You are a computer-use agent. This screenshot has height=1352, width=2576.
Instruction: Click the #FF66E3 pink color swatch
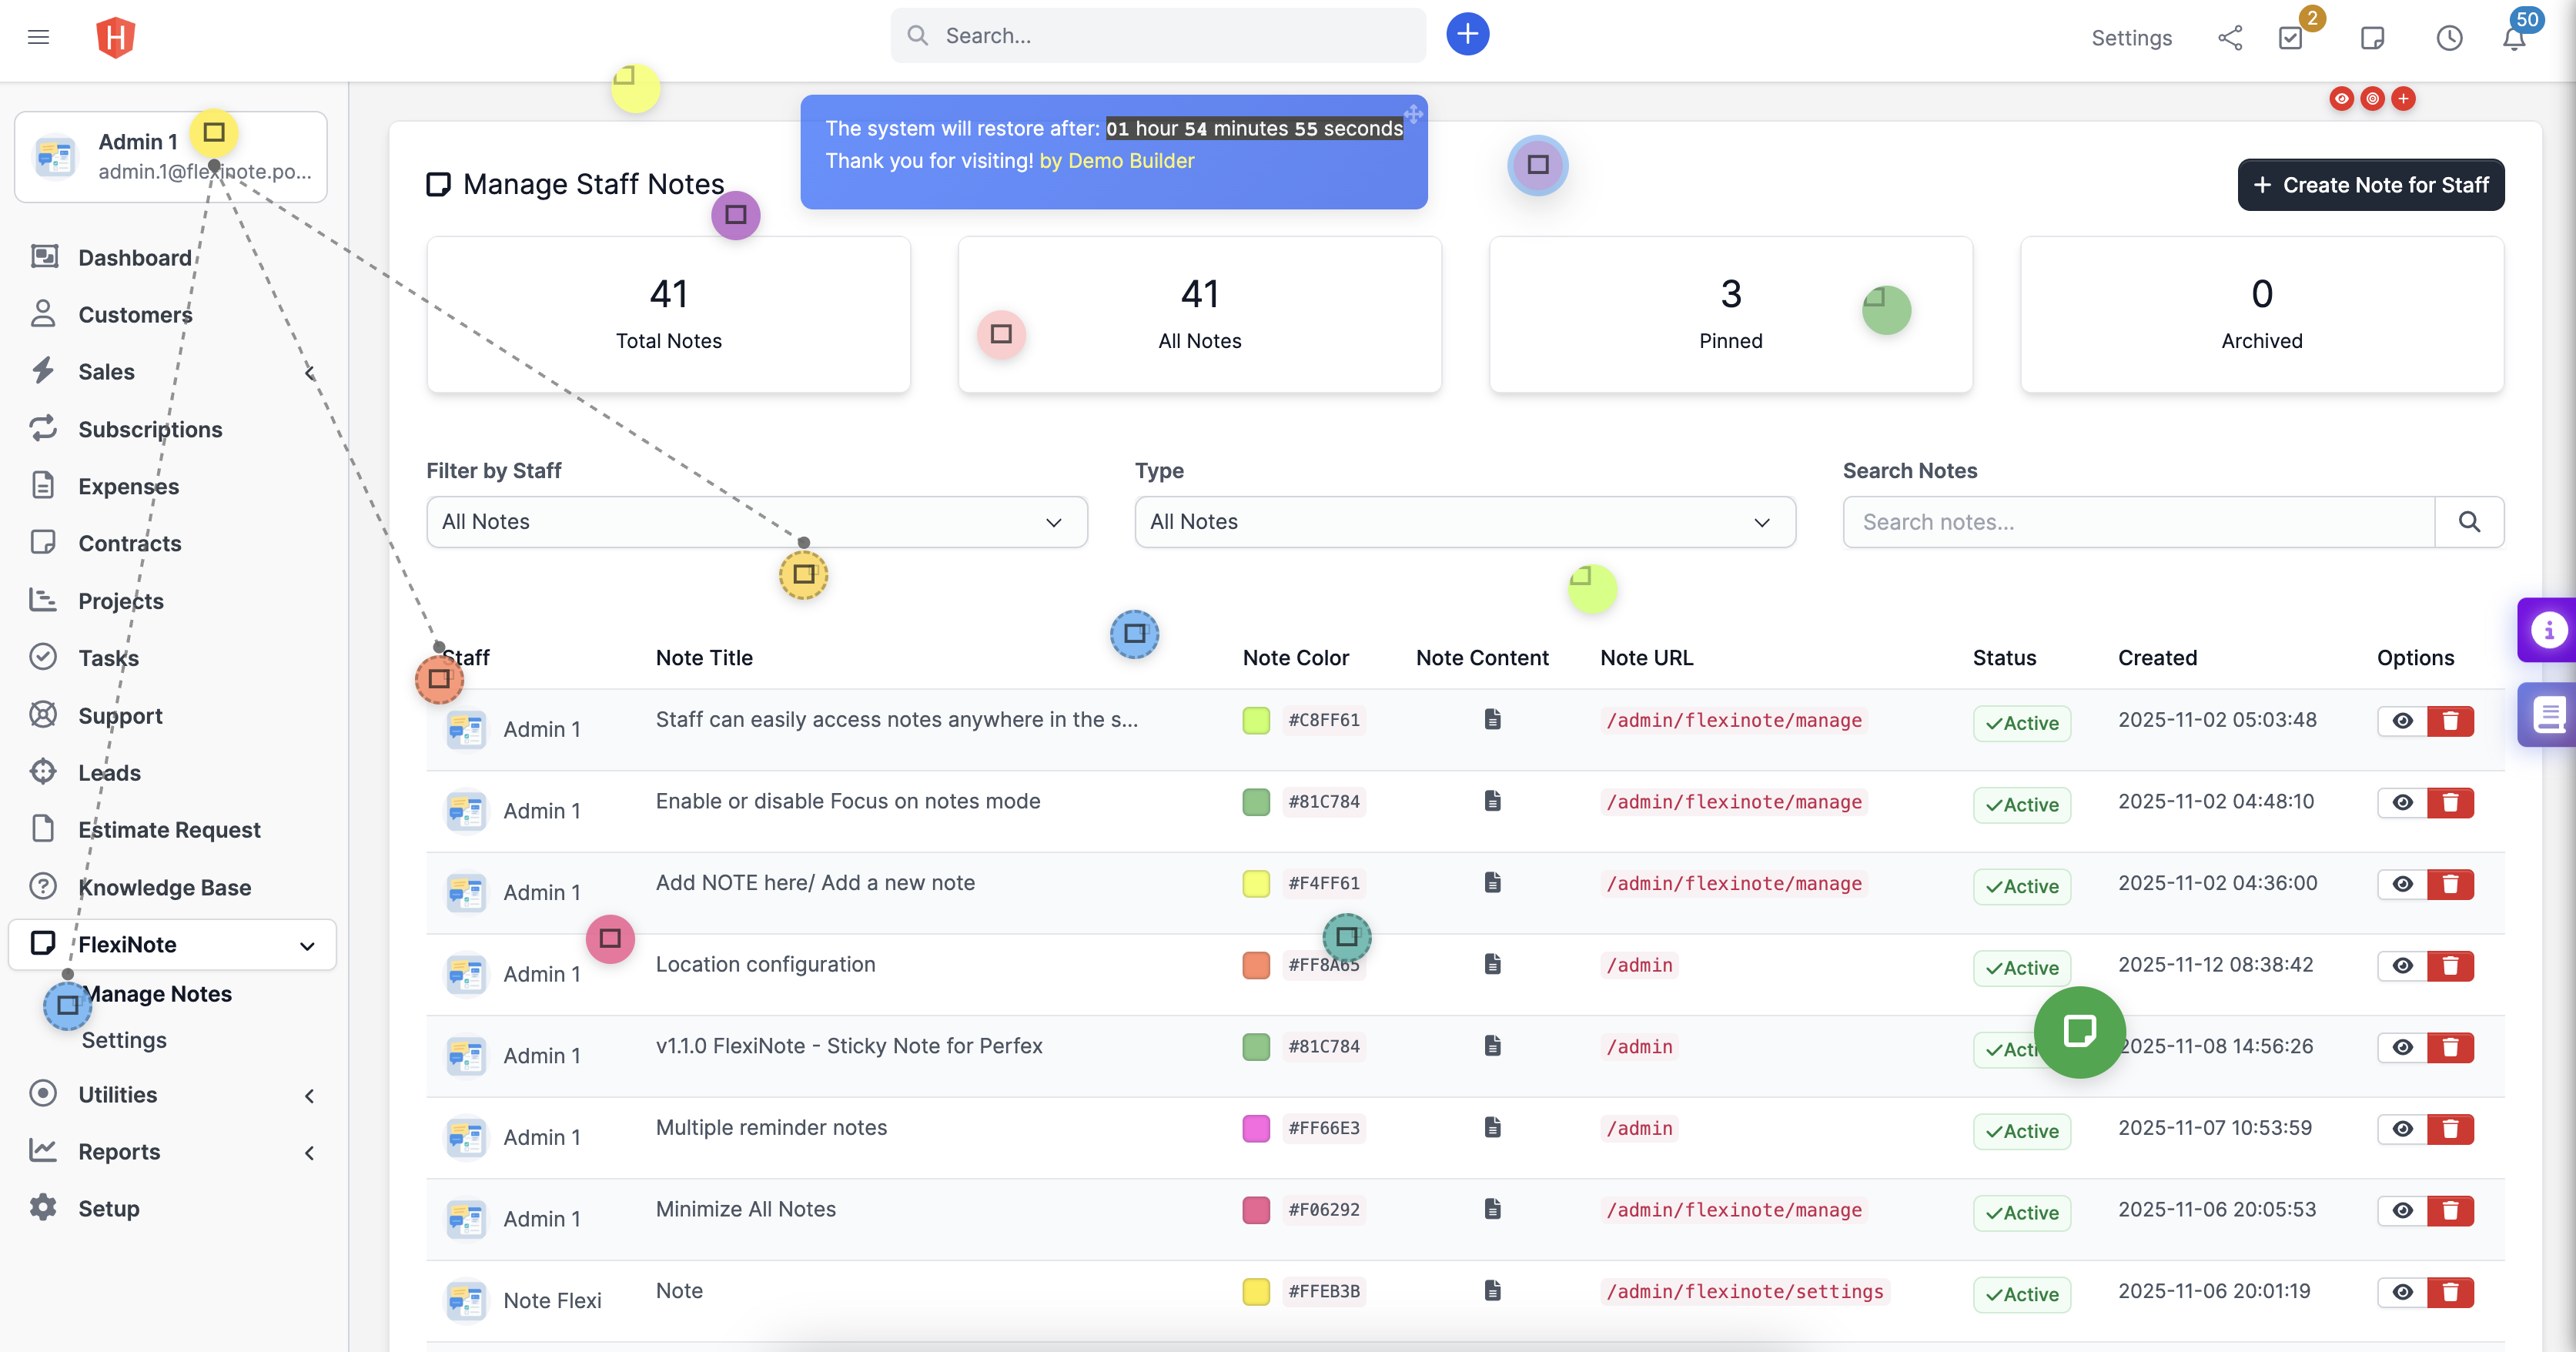pyautogui.click(x=1256, y=1128)
